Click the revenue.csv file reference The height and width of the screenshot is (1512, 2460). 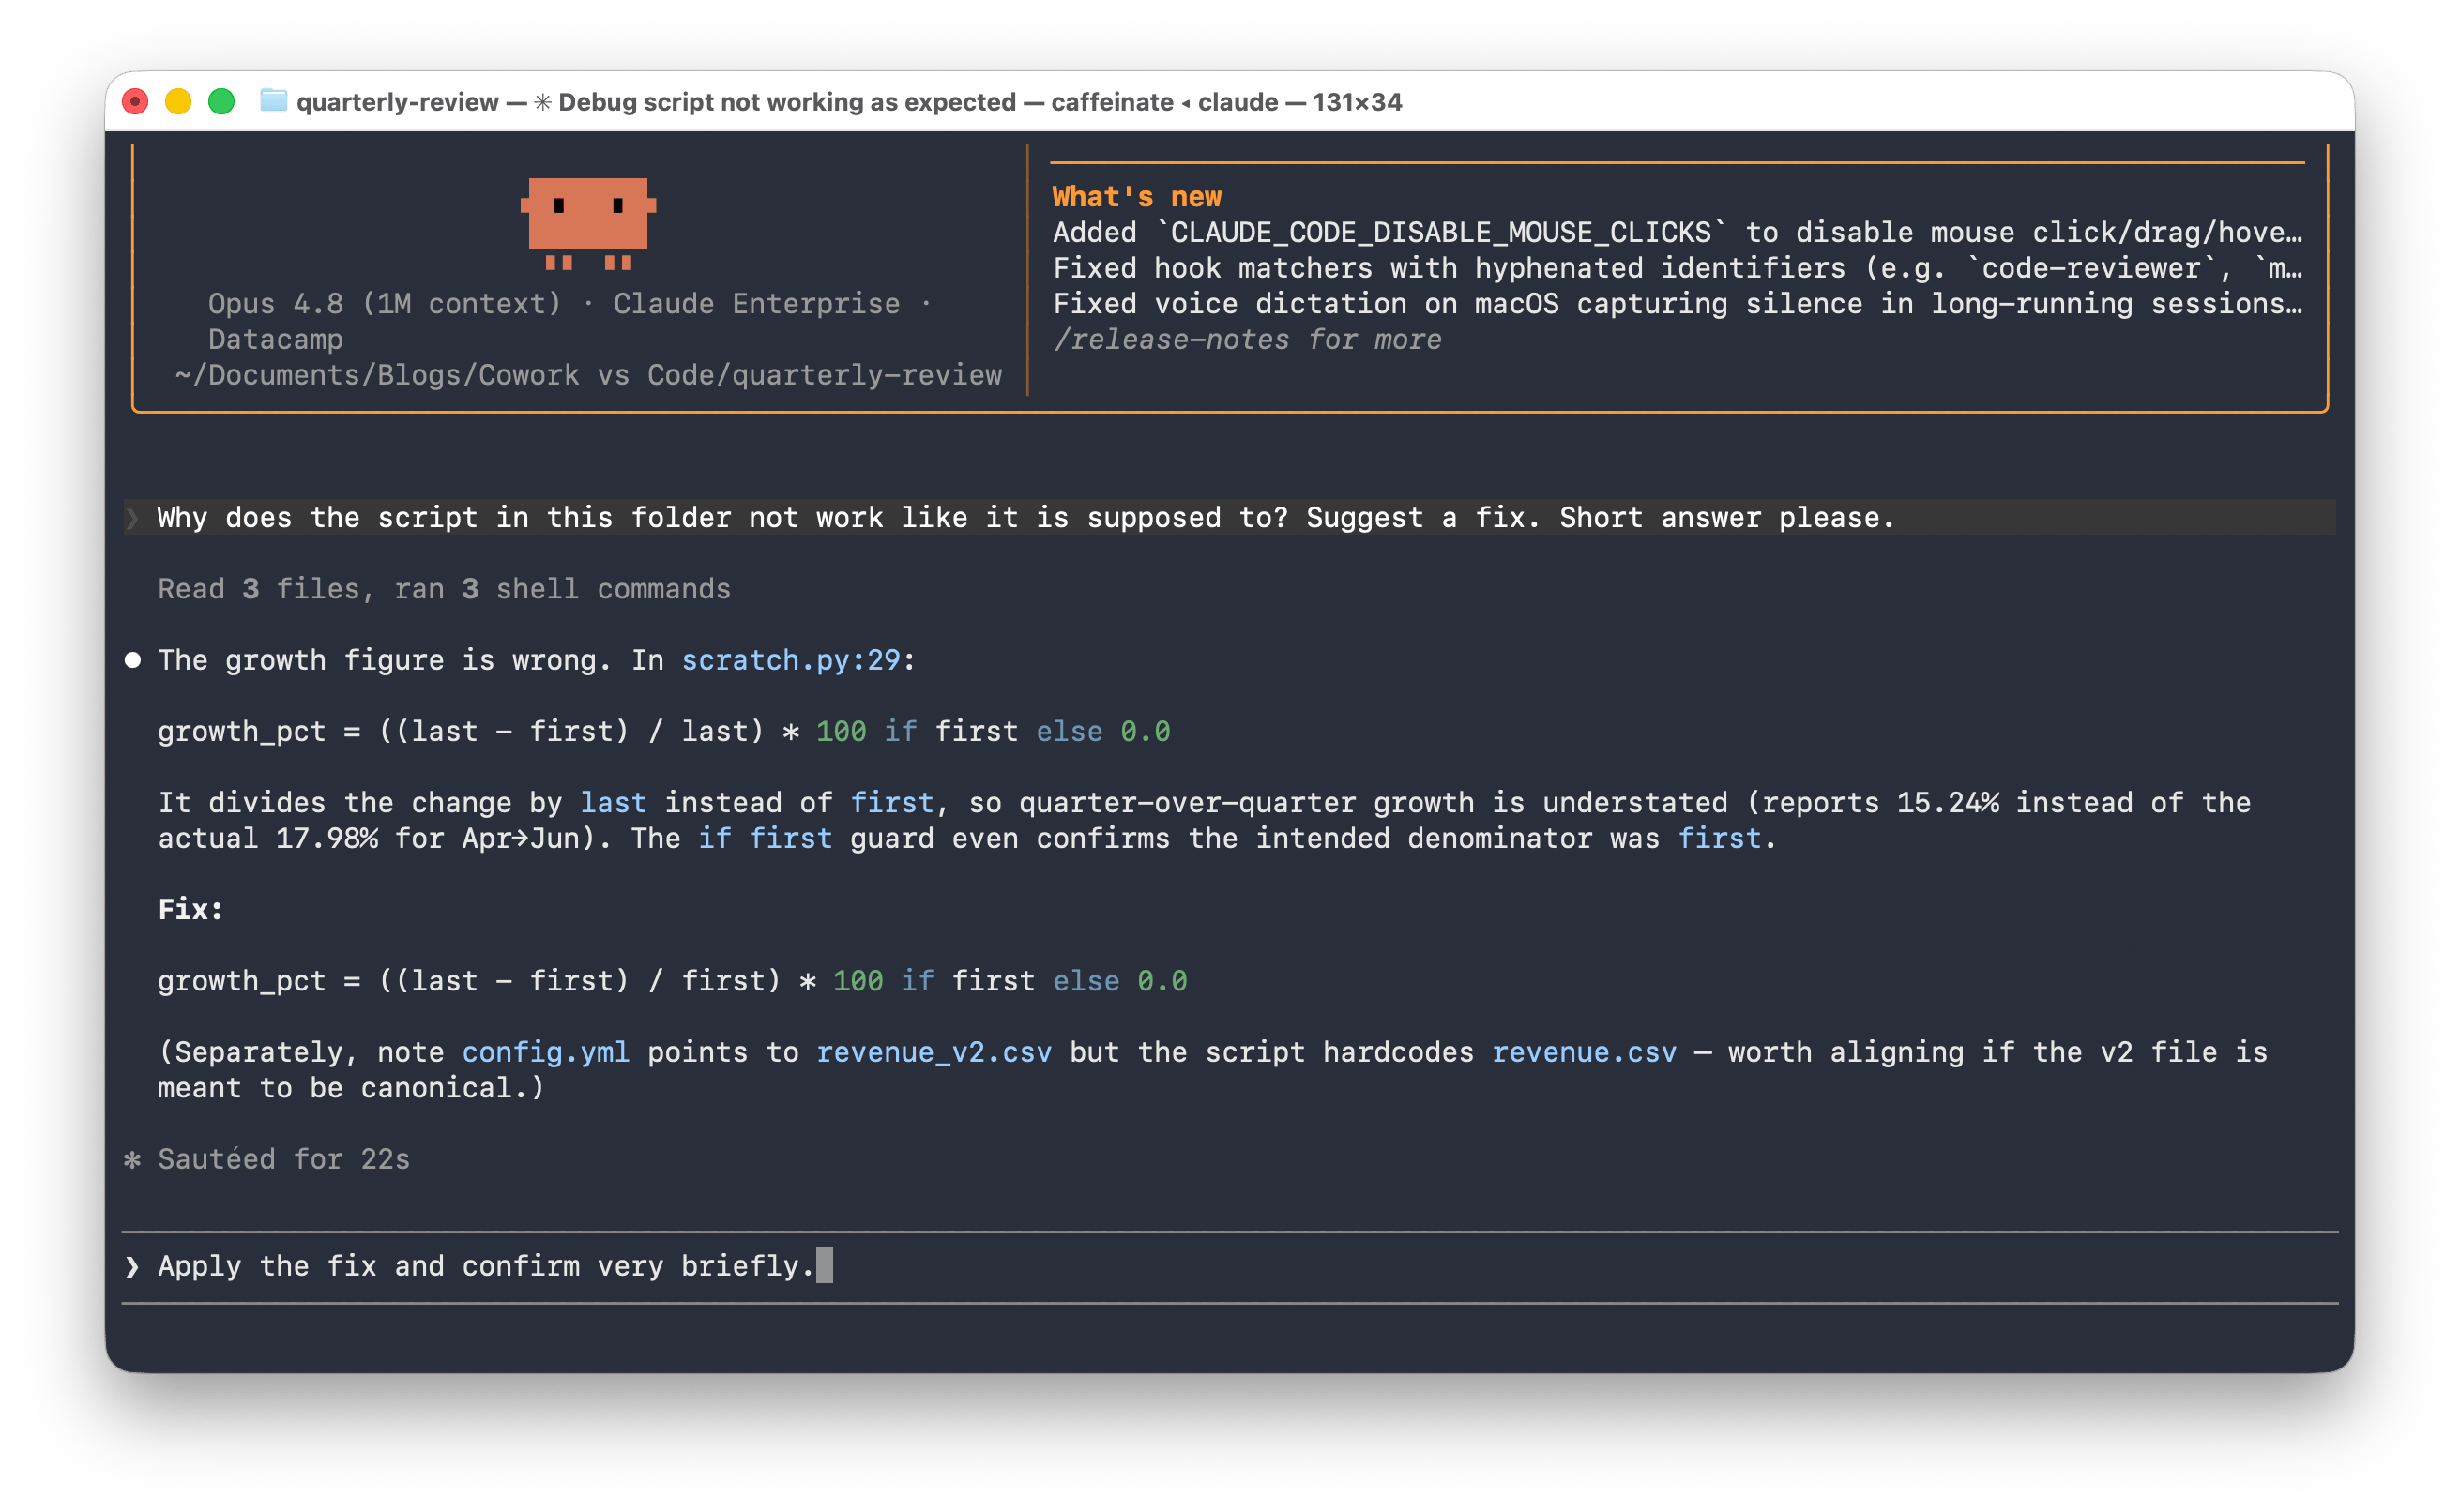[x=1584, y=1052]
